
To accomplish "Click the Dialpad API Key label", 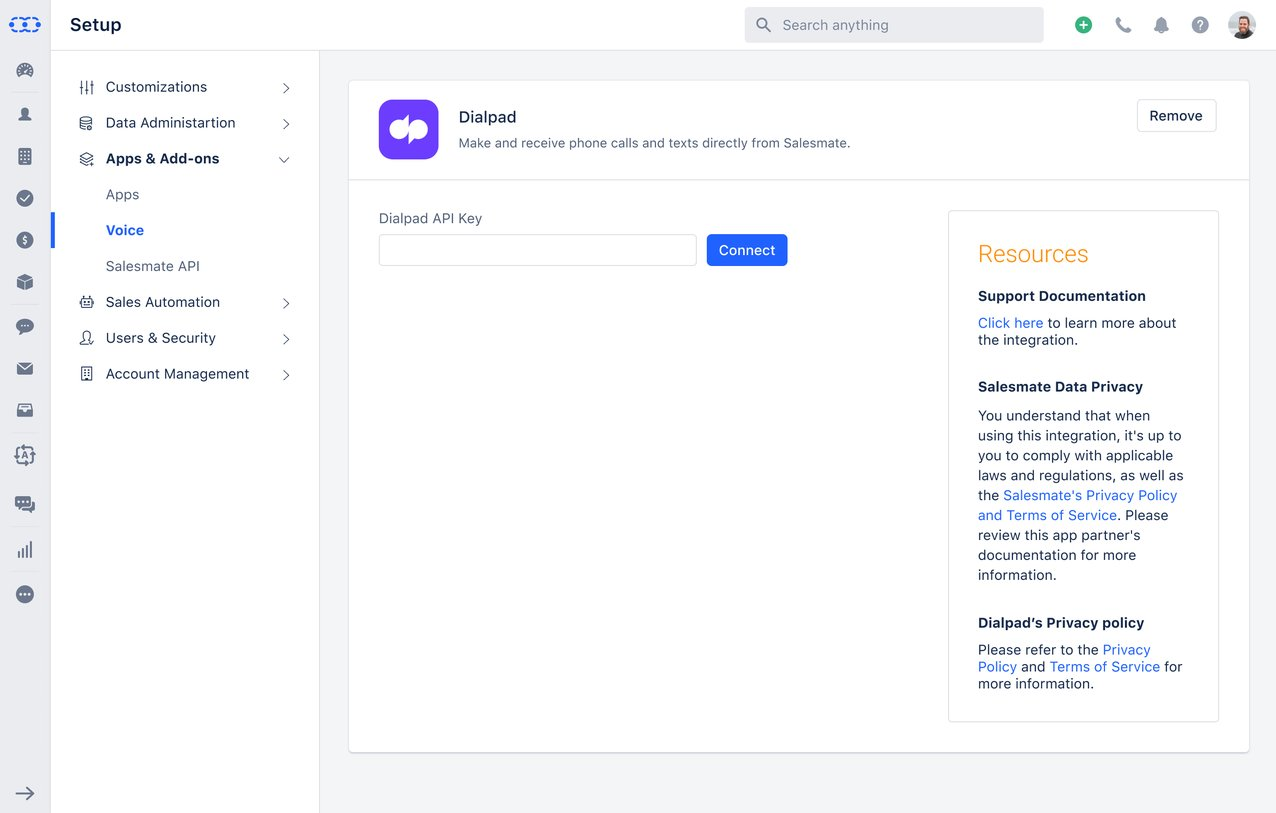I will (x=430, y=218).
